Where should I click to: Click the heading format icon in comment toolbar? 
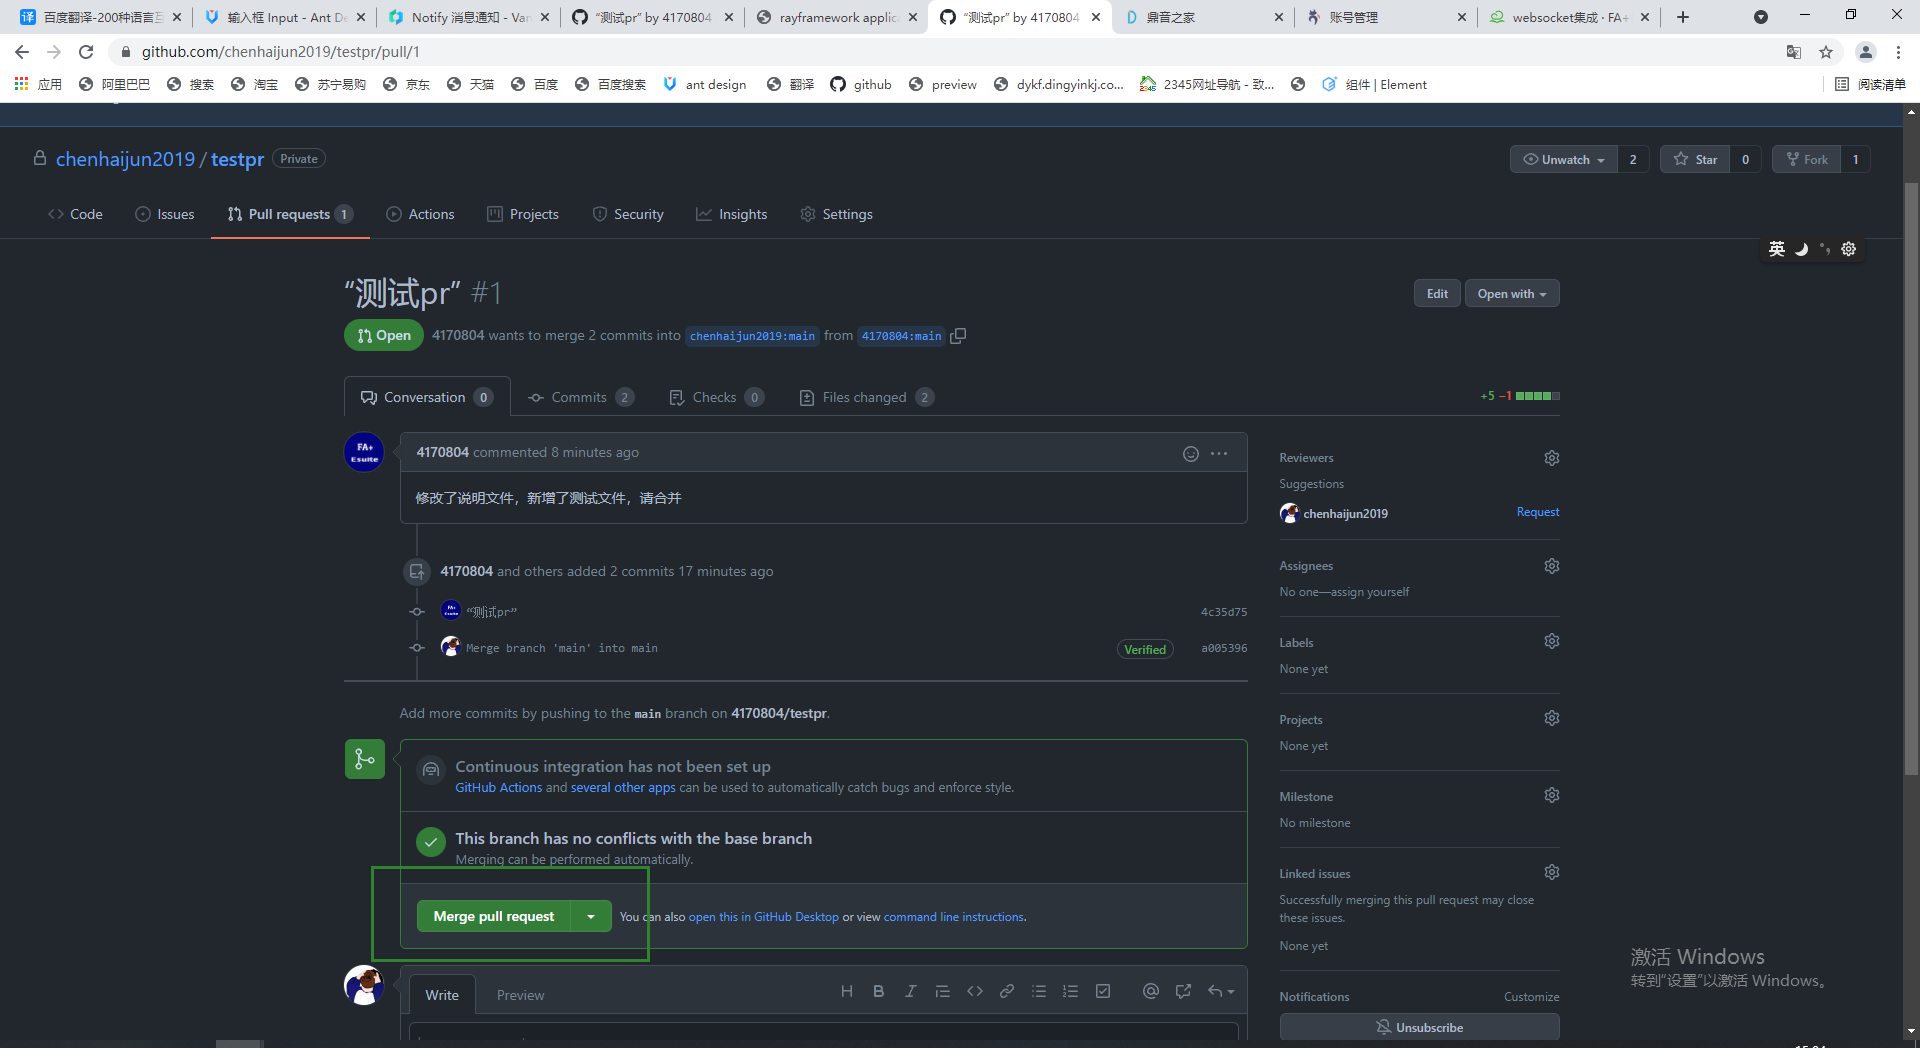[x=847, y=991]
